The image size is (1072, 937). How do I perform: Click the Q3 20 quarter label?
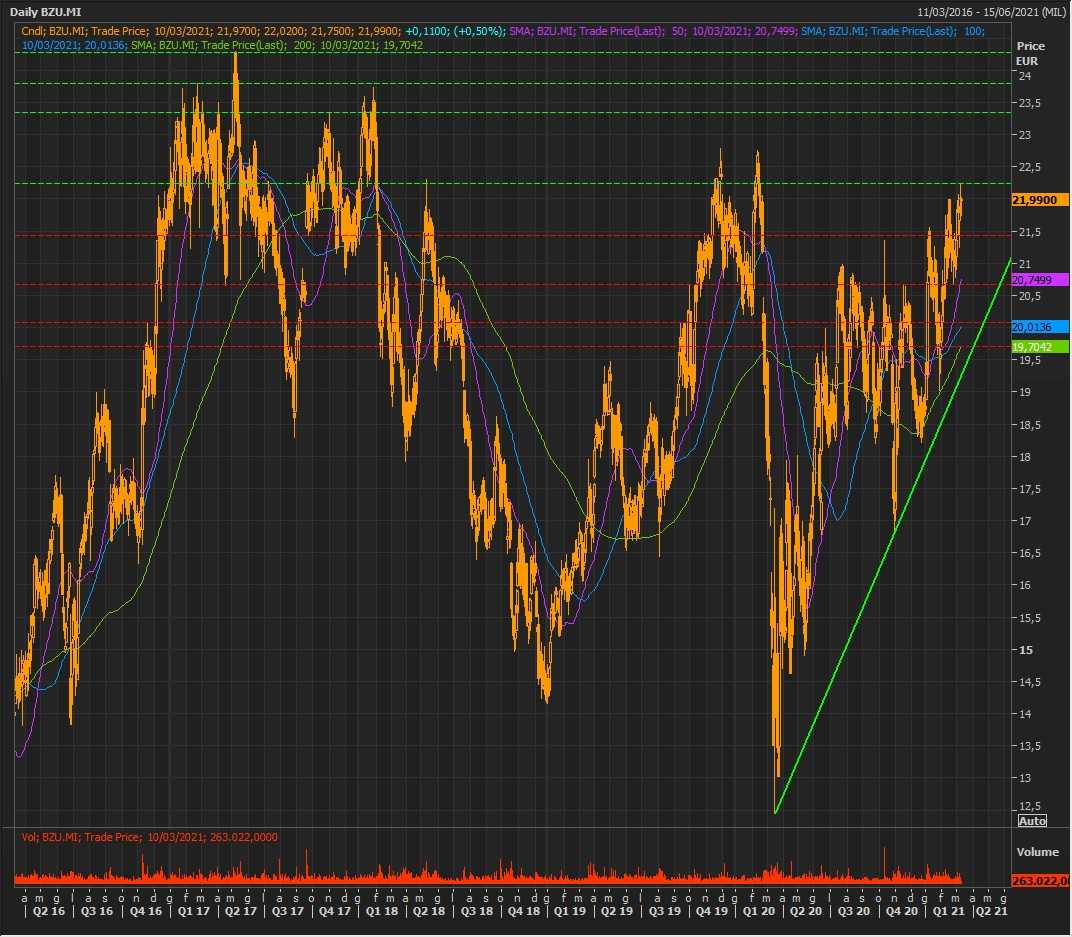tap(854, 911)
